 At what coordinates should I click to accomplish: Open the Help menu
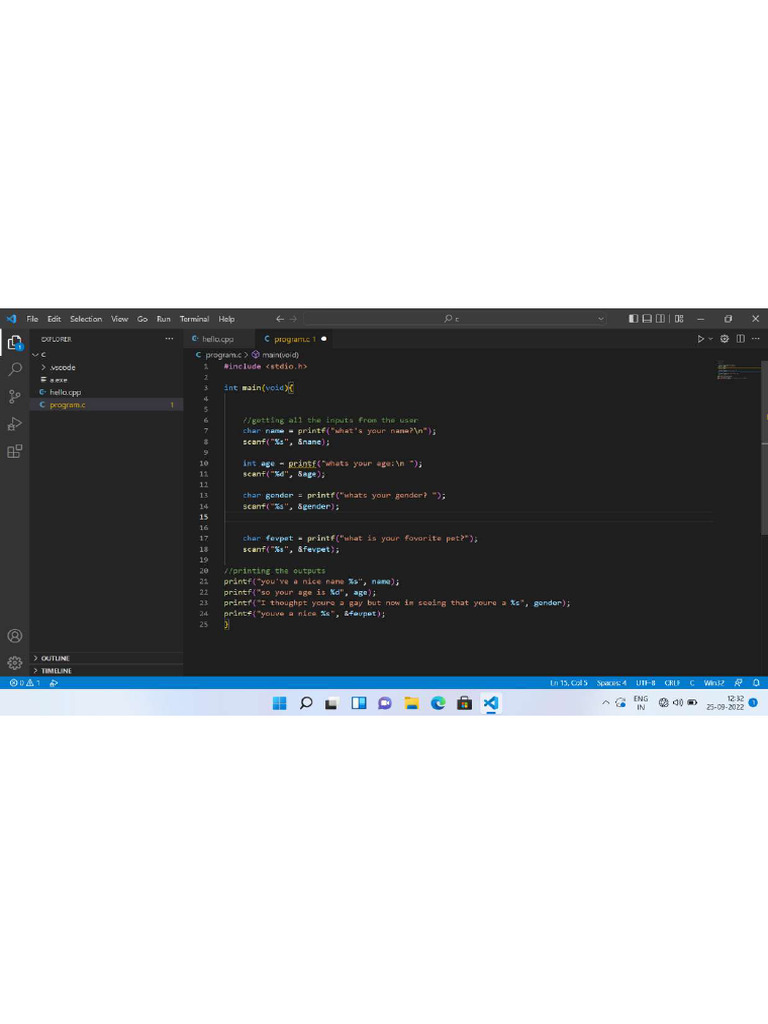coord(227,319)
